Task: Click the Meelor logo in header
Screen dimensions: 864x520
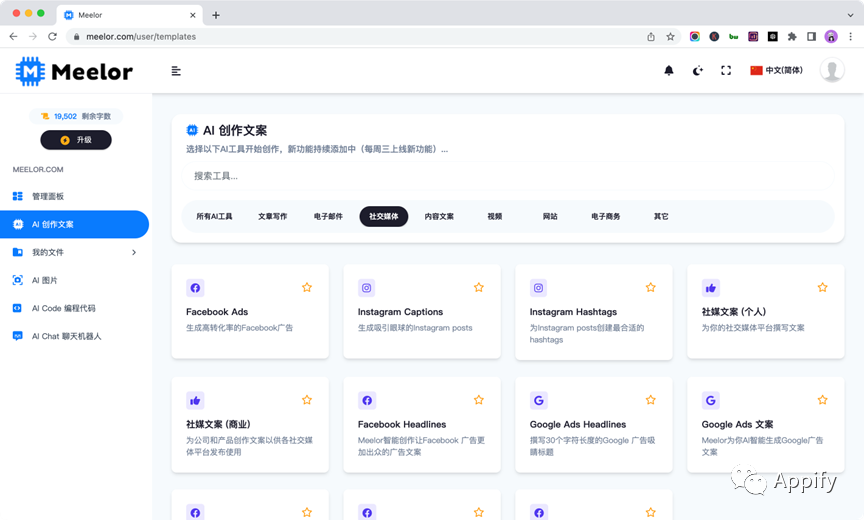Action: tap(74, 71)
